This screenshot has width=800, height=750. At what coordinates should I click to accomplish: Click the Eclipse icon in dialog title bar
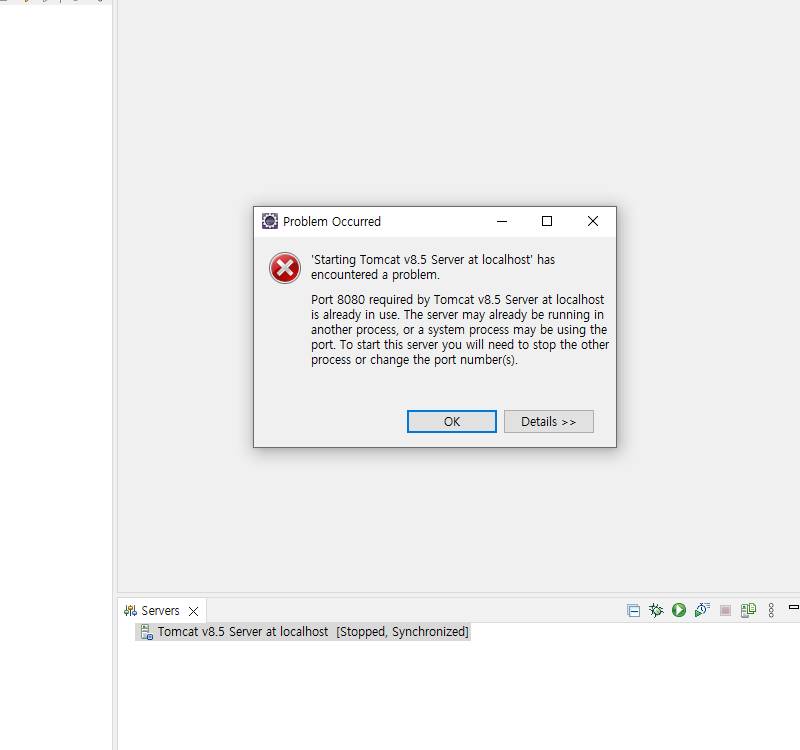pyautogui.click(x=270, y=221)
